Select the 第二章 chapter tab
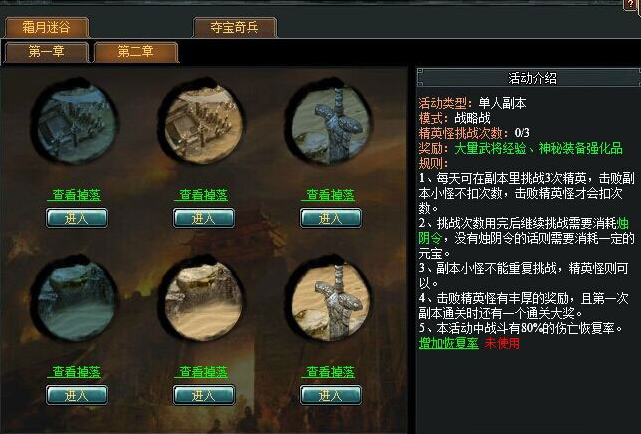The width and height of the screenshot is (641, 434). click(x=136, y=51)
